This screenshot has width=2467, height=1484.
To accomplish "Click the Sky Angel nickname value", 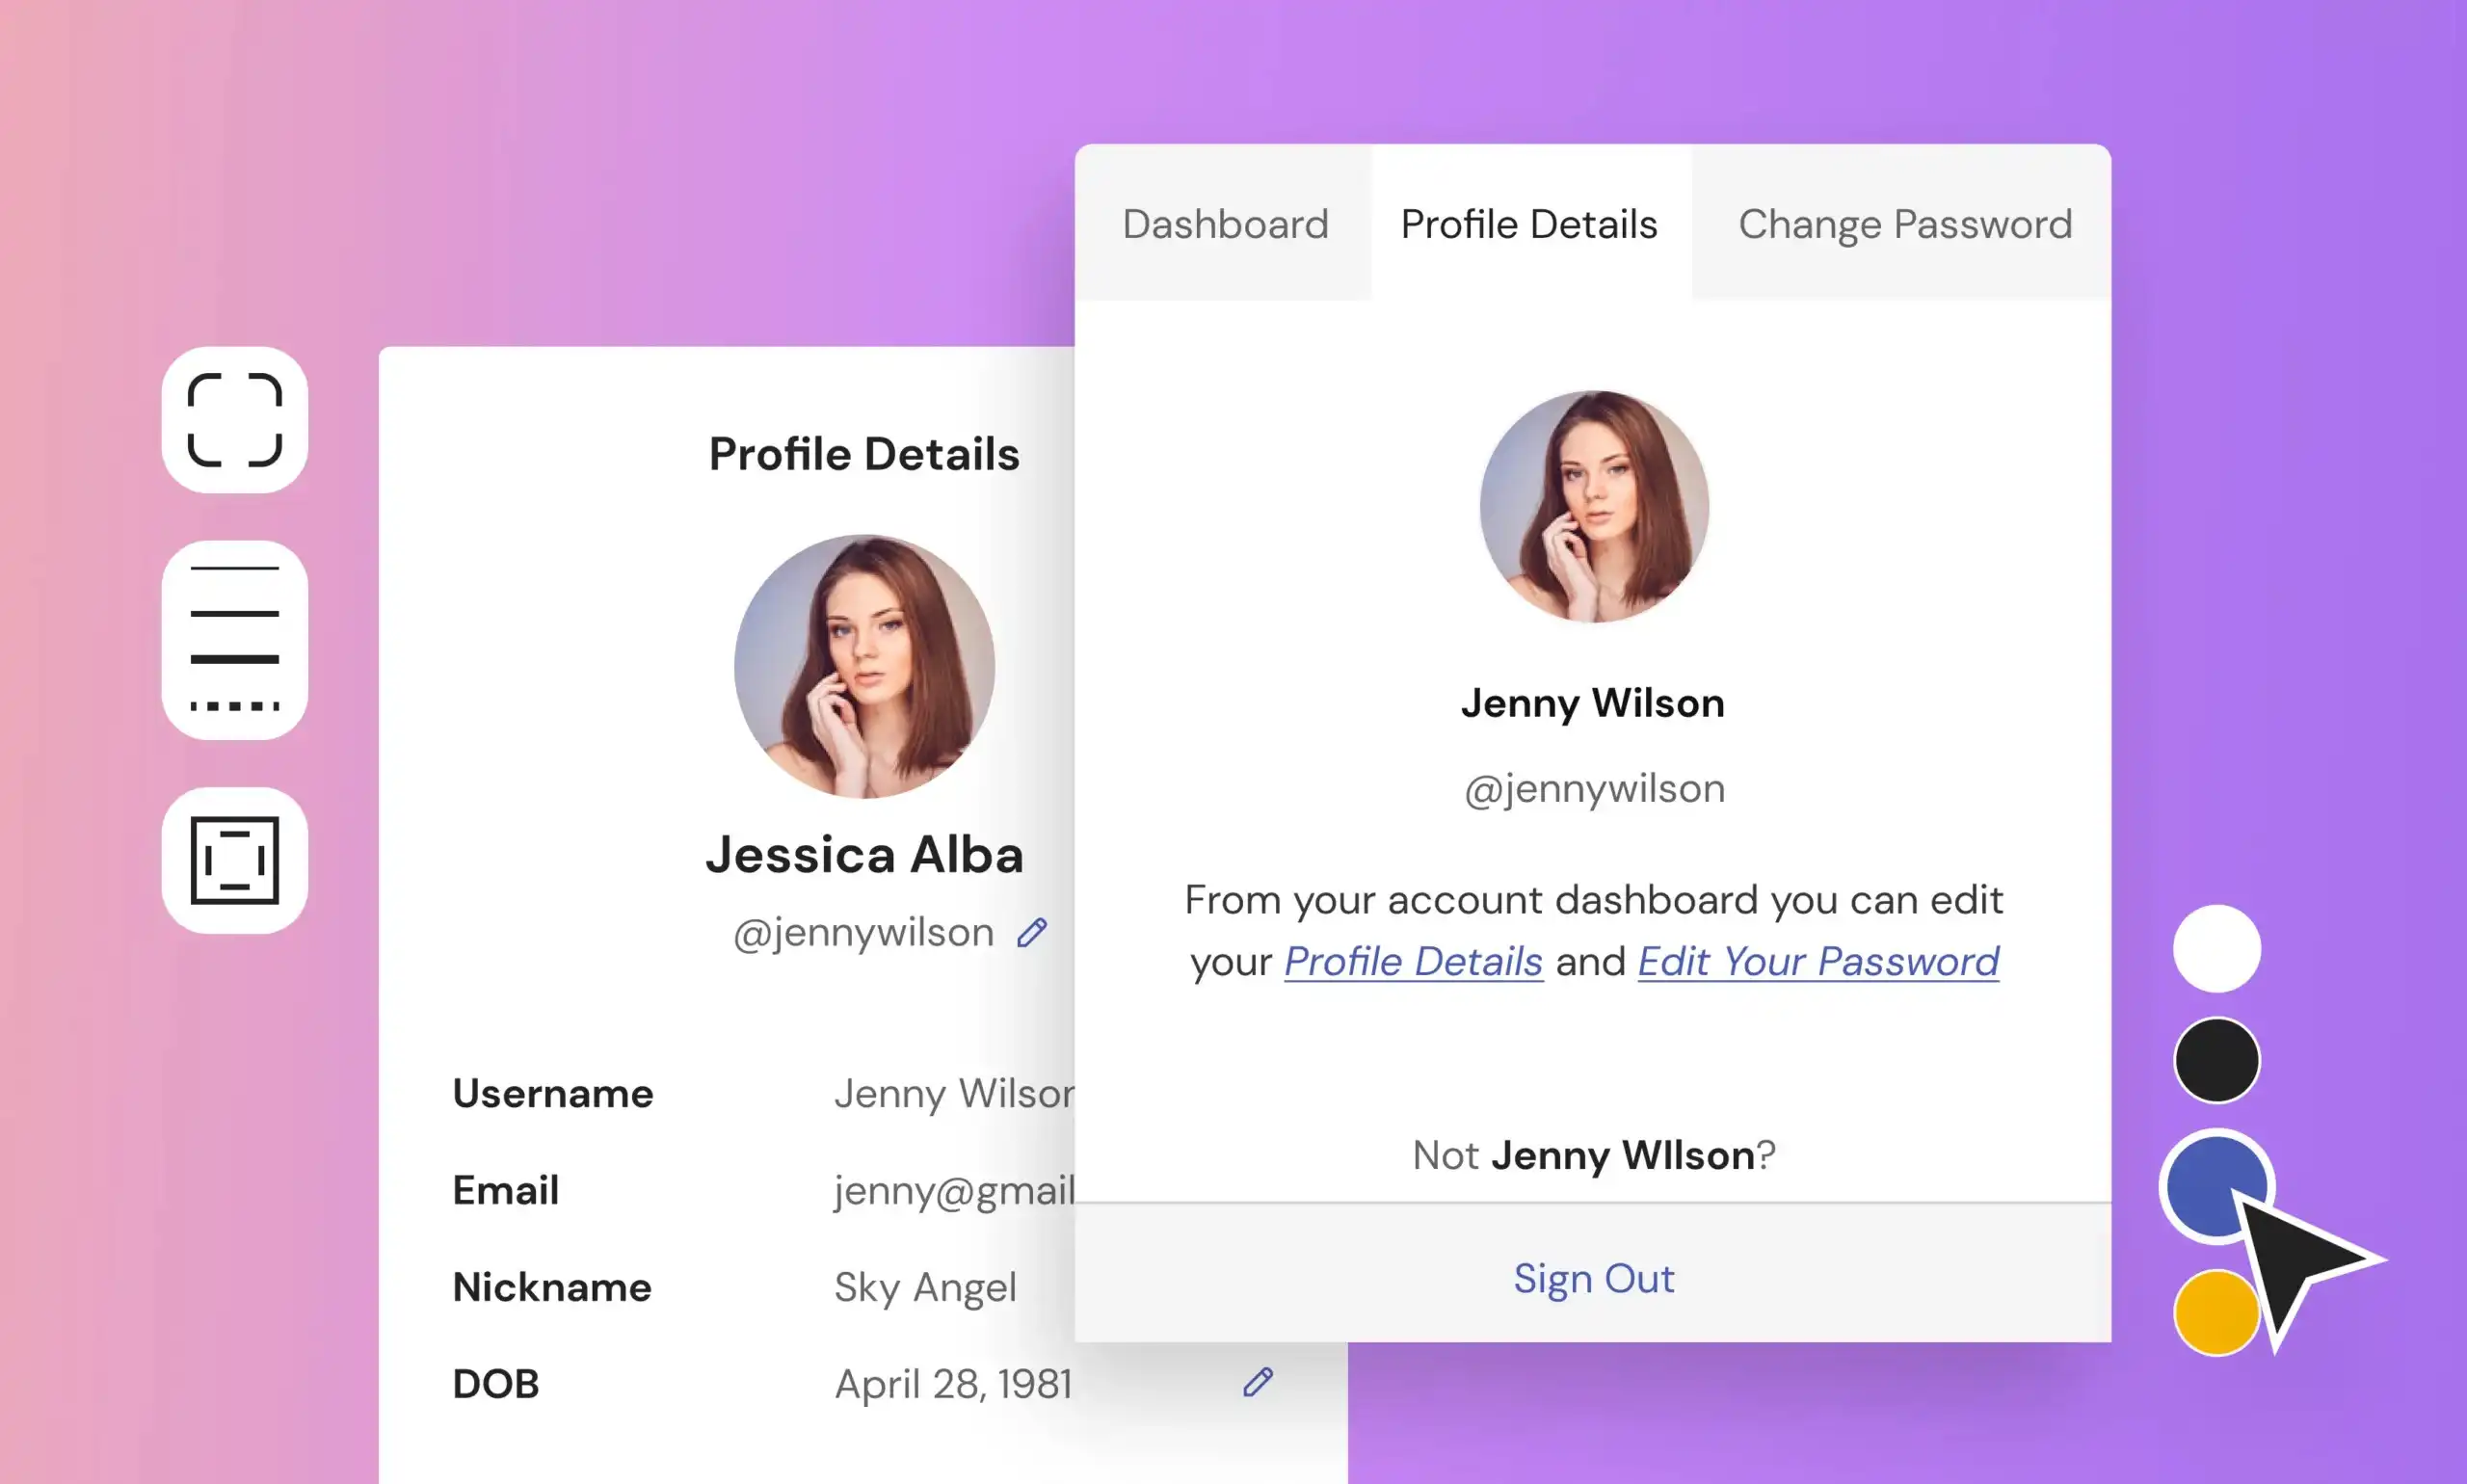I will click(925, 1287).
